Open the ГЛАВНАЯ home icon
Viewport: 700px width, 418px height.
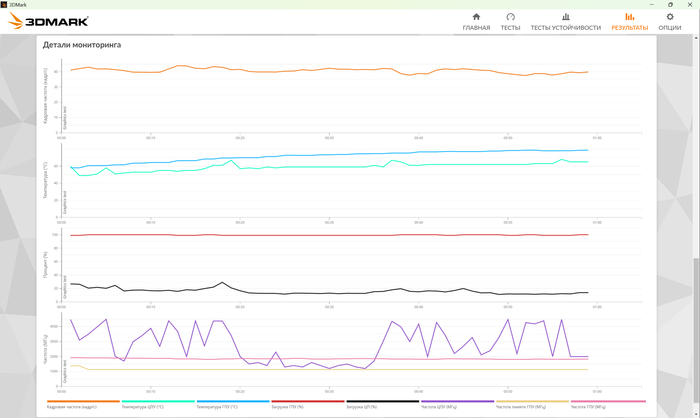(476, 17)
